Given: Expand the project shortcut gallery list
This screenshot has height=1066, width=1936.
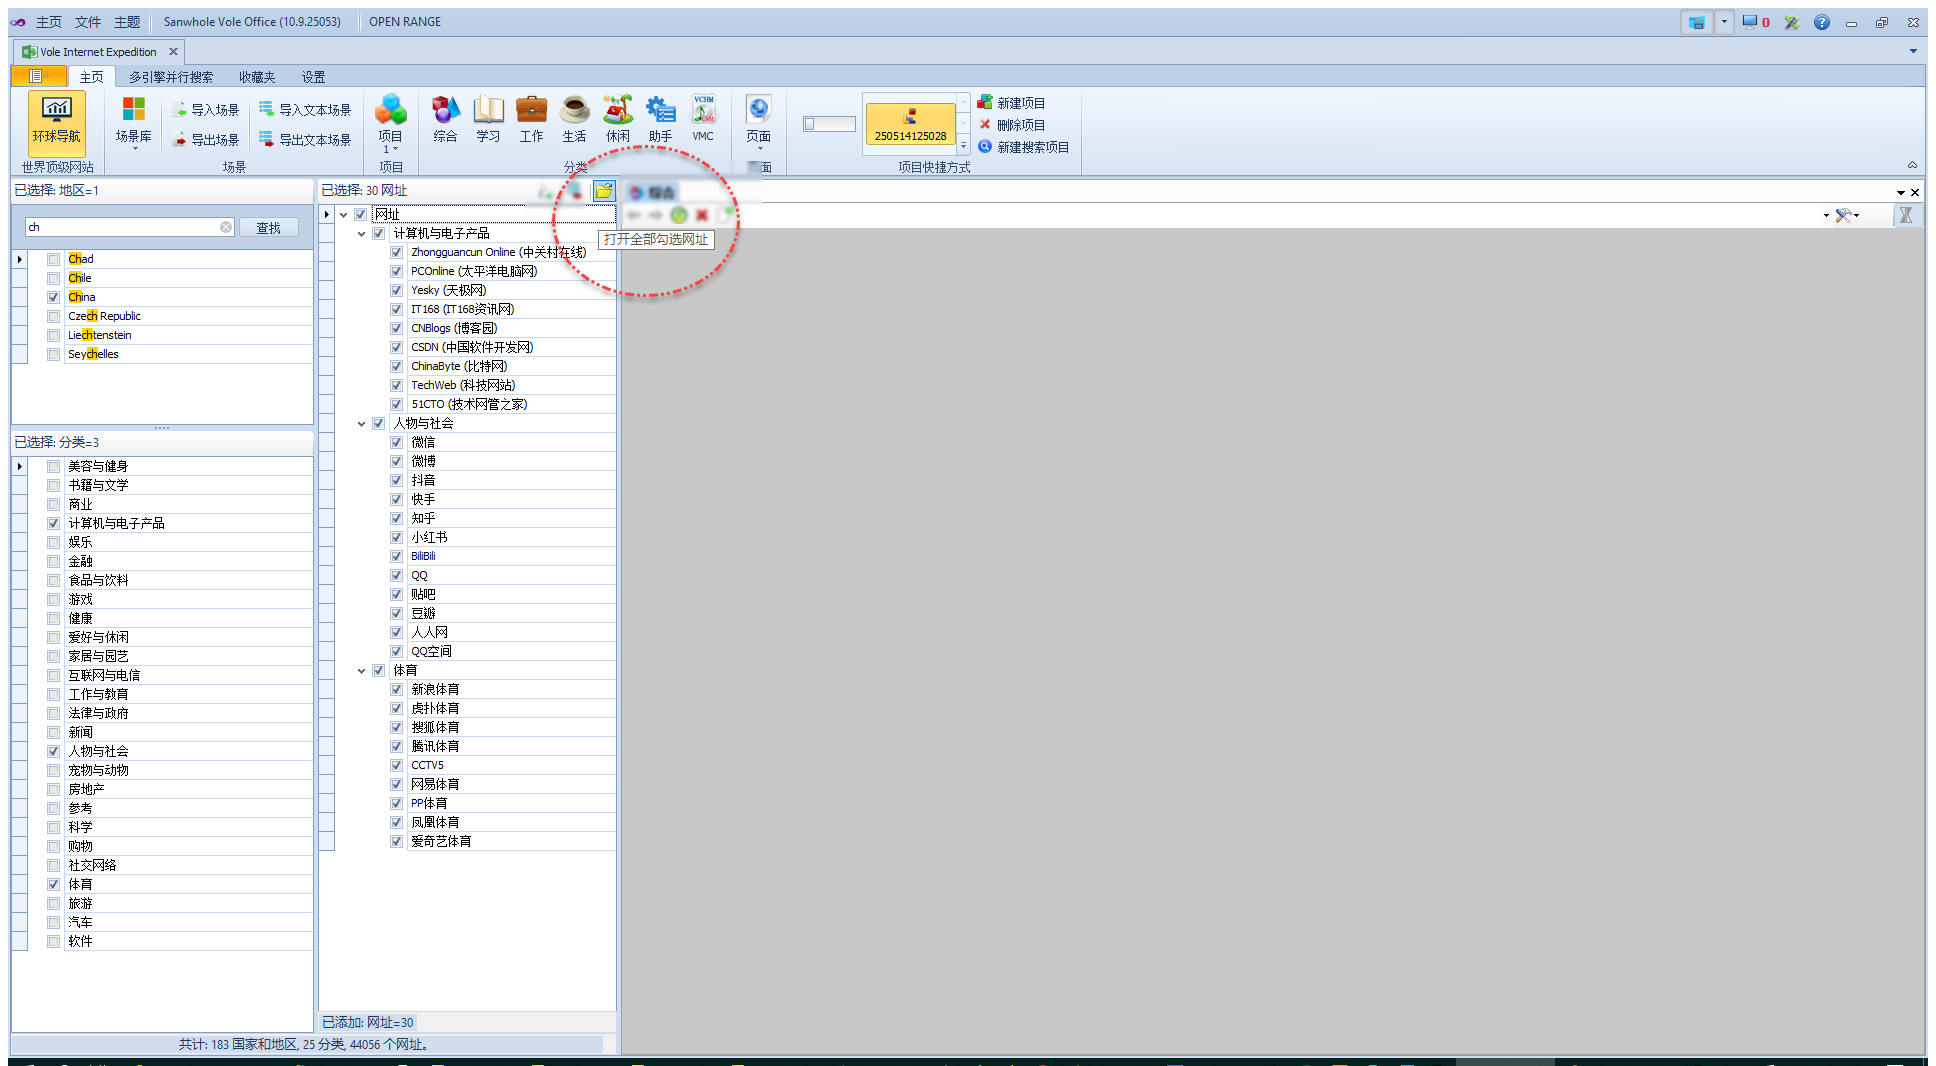Looking at the screenshot, I should (x=963, y=145).
